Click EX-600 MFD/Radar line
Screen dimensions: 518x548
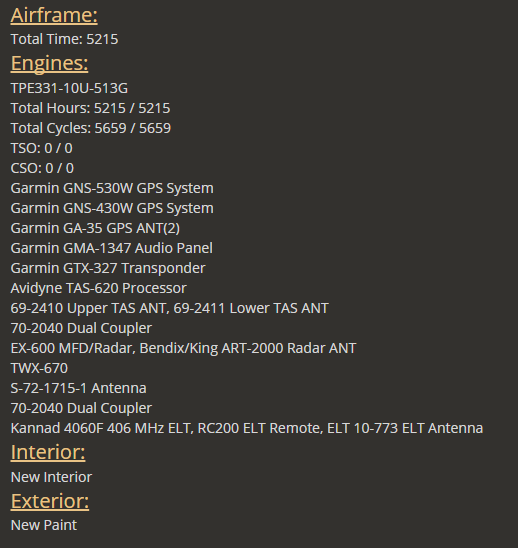[x=184, y=348]
